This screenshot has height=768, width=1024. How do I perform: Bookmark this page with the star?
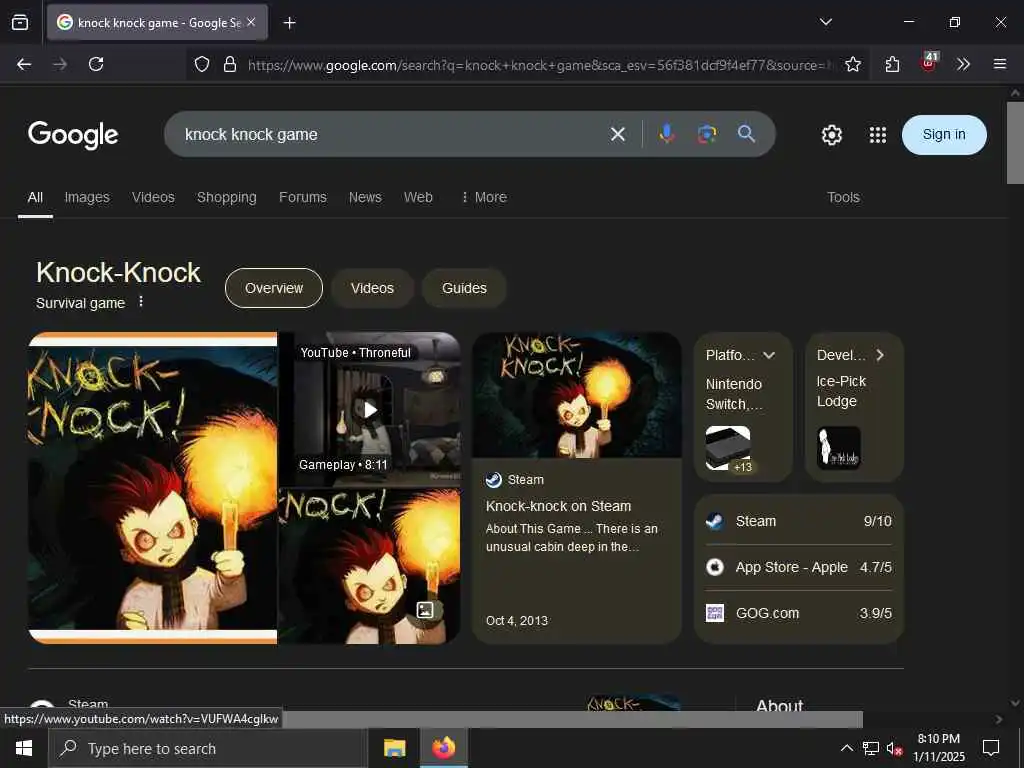point(852,64)
